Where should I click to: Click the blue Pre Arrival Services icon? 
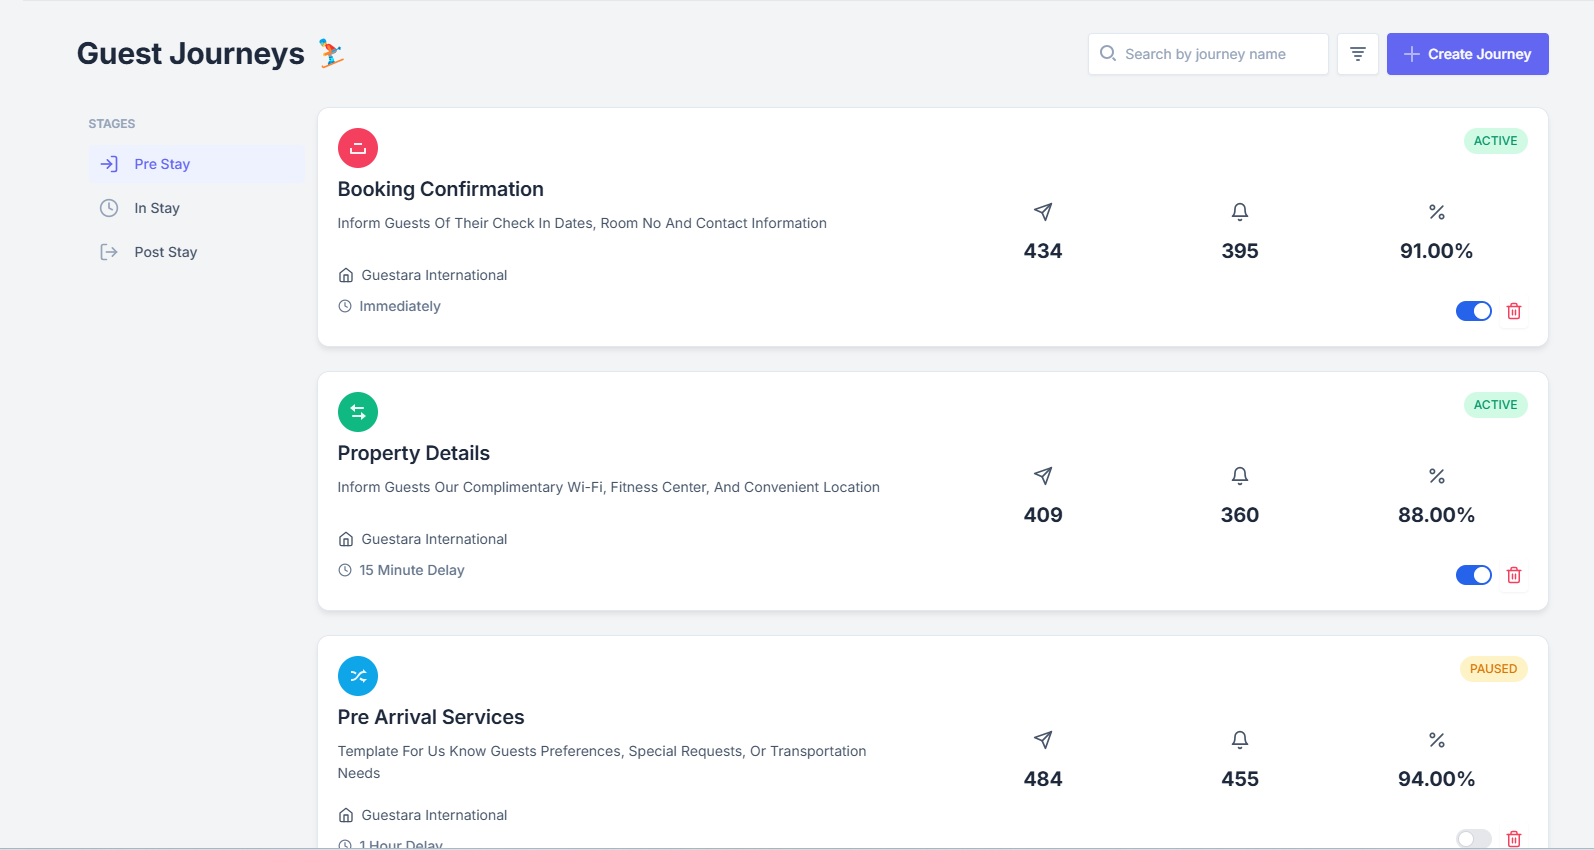(x=358, y=676)
